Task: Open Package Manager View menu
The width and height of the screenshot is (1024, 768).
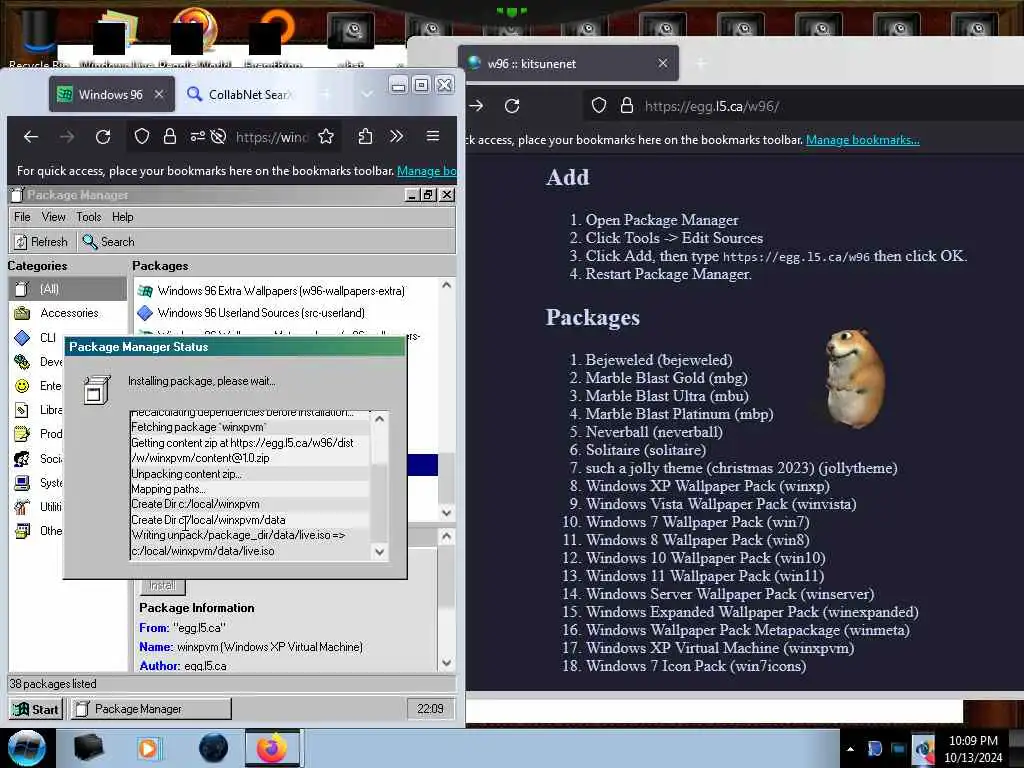Action: point(54,217)
